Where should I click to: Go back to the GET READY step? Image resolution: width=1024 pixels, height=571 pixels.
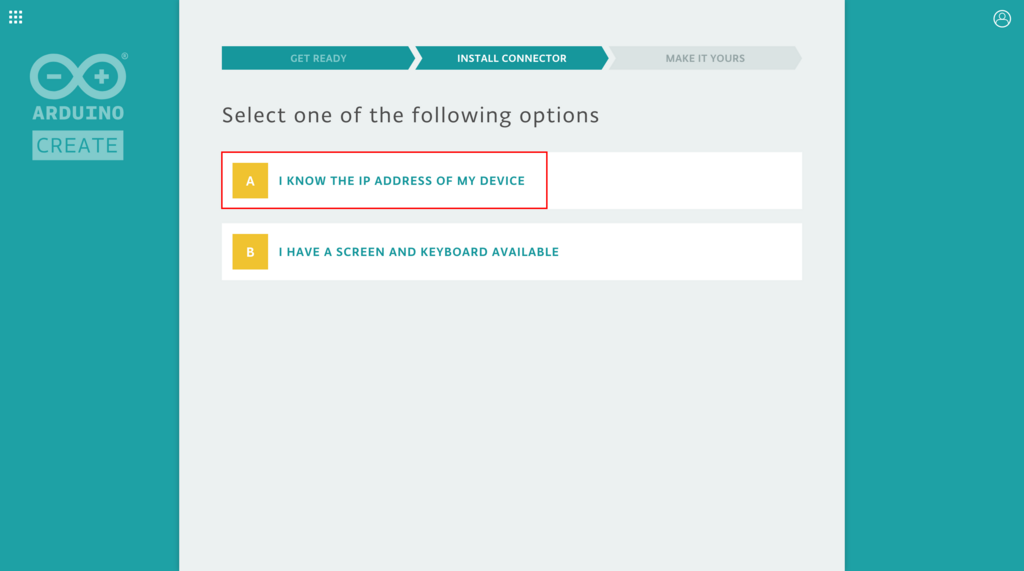tap(318, 58)
